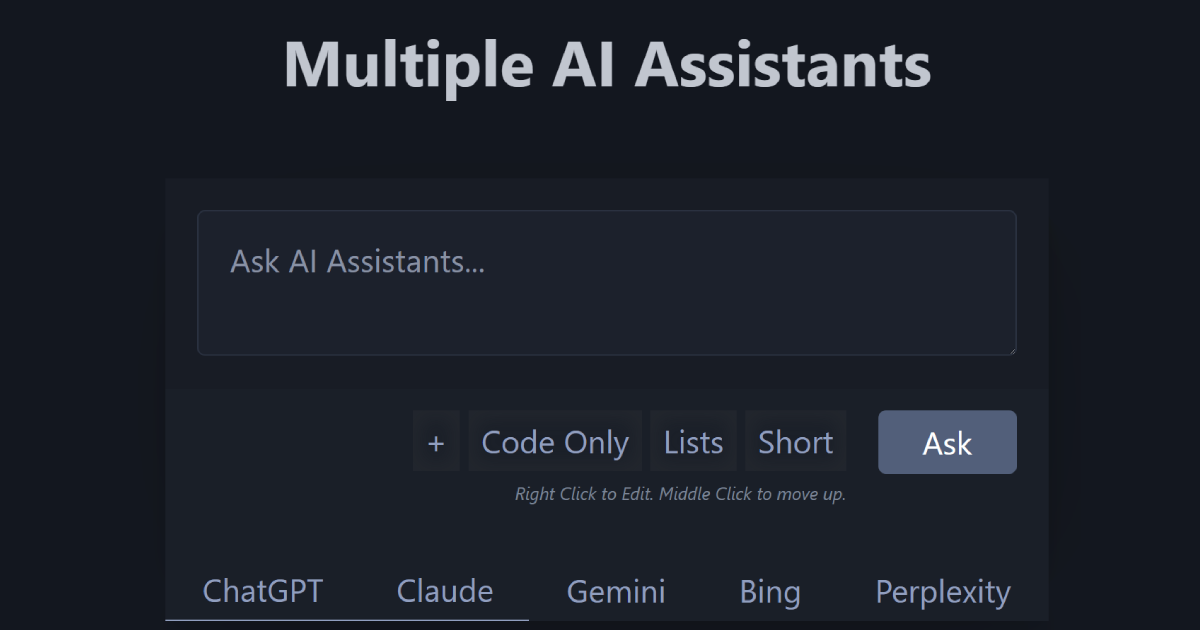Submit the question with the Ask button
The height and width of the screenshot is (630, 1200).
tap(947, 442)
